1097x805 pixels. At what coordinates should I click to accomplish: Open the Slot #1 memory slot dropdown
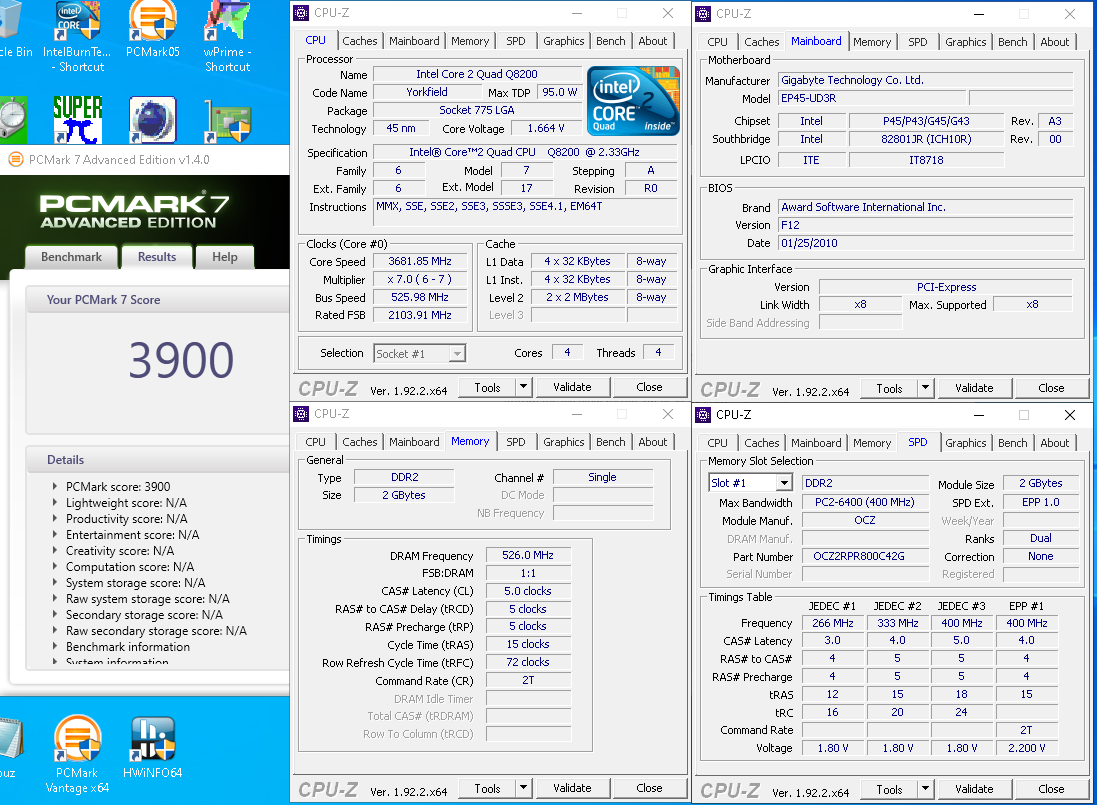pos(784,483)
